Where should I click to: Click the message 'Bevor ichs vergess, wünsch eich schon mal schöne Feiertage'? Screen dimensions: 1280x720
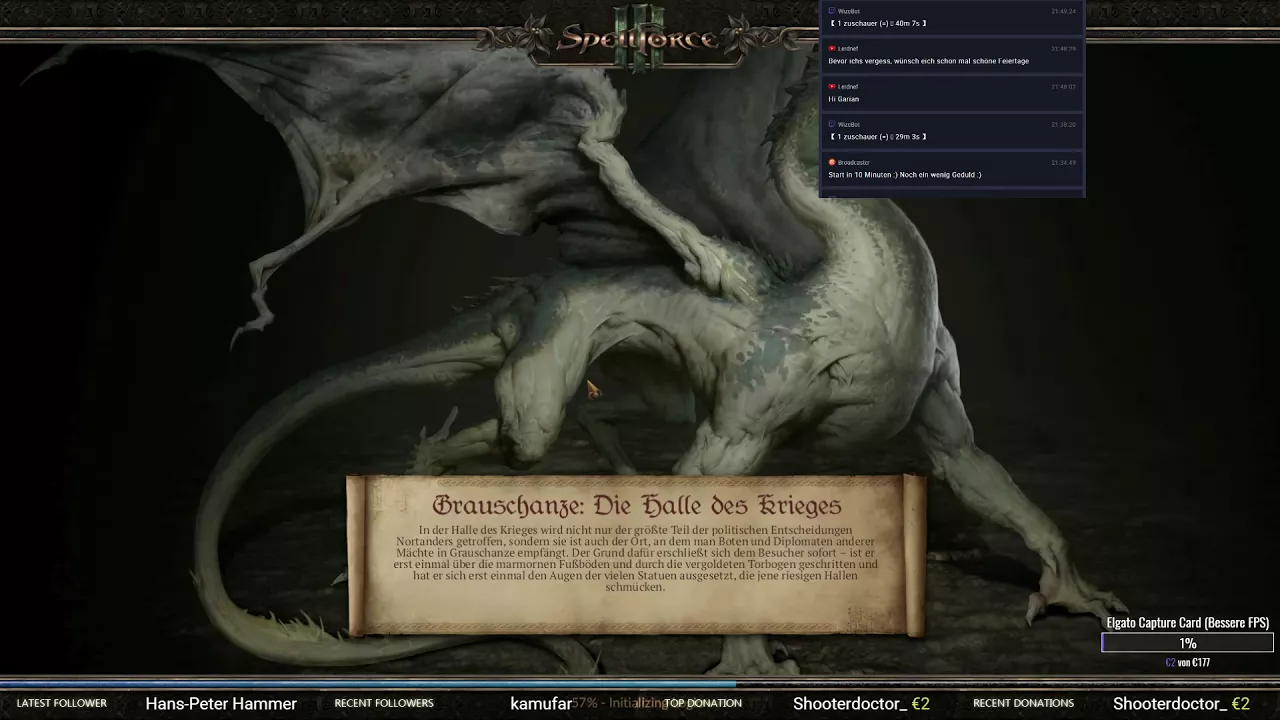point(928,61)
